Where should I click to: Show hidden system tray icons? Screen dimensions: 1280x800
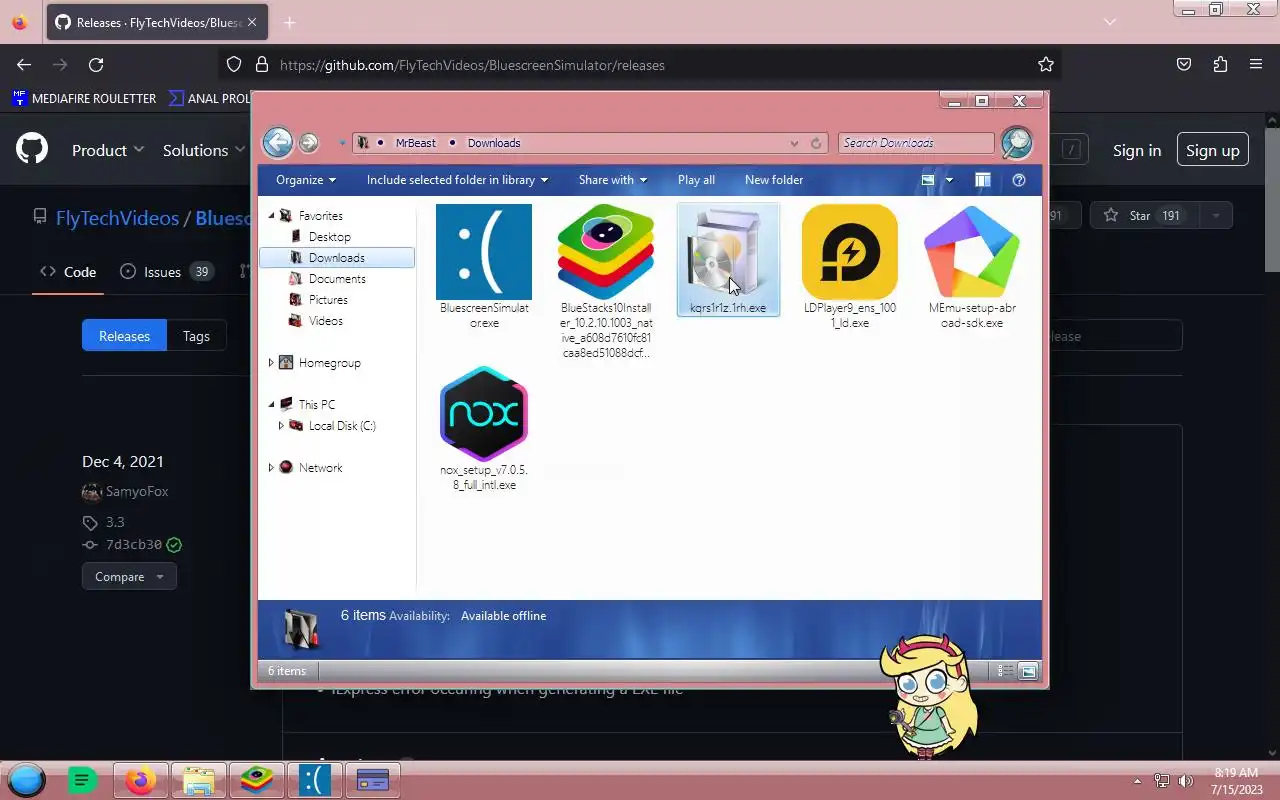(1137, 781)
